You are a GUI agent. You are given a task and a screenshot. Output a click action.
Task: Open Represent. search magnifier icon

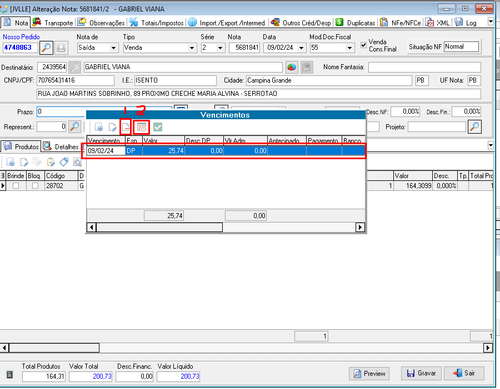[x=74, y=127]
